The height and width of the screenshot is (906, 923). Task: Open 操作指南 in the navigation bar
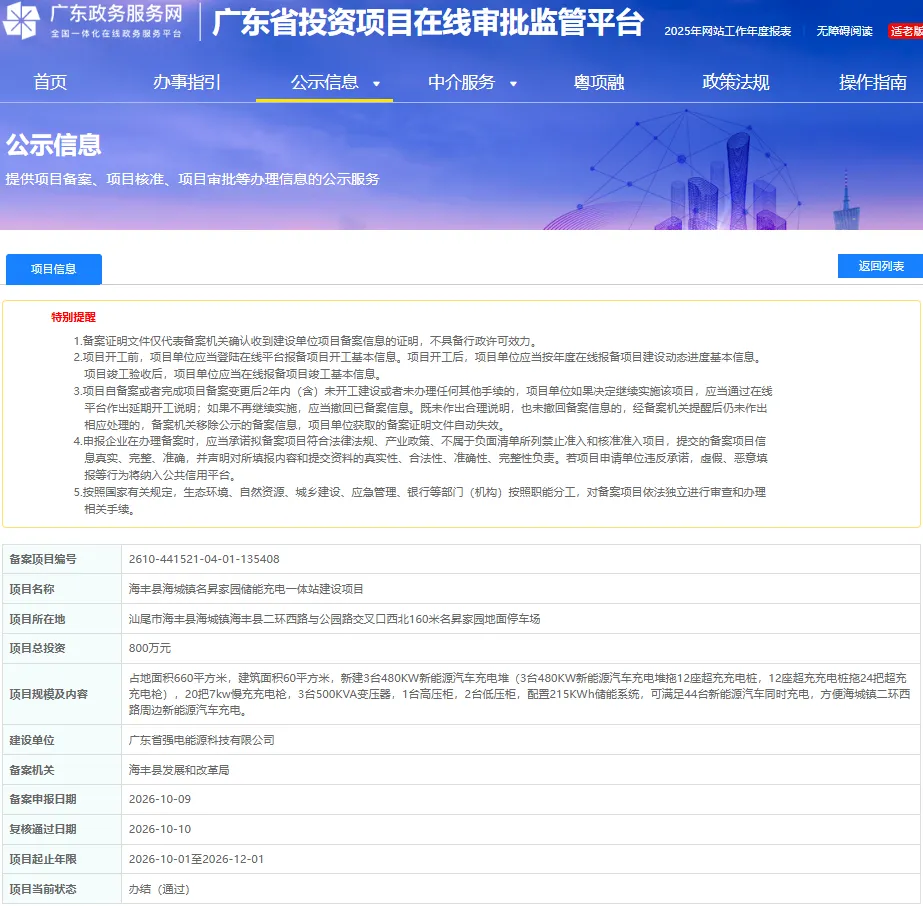[873, 82]
